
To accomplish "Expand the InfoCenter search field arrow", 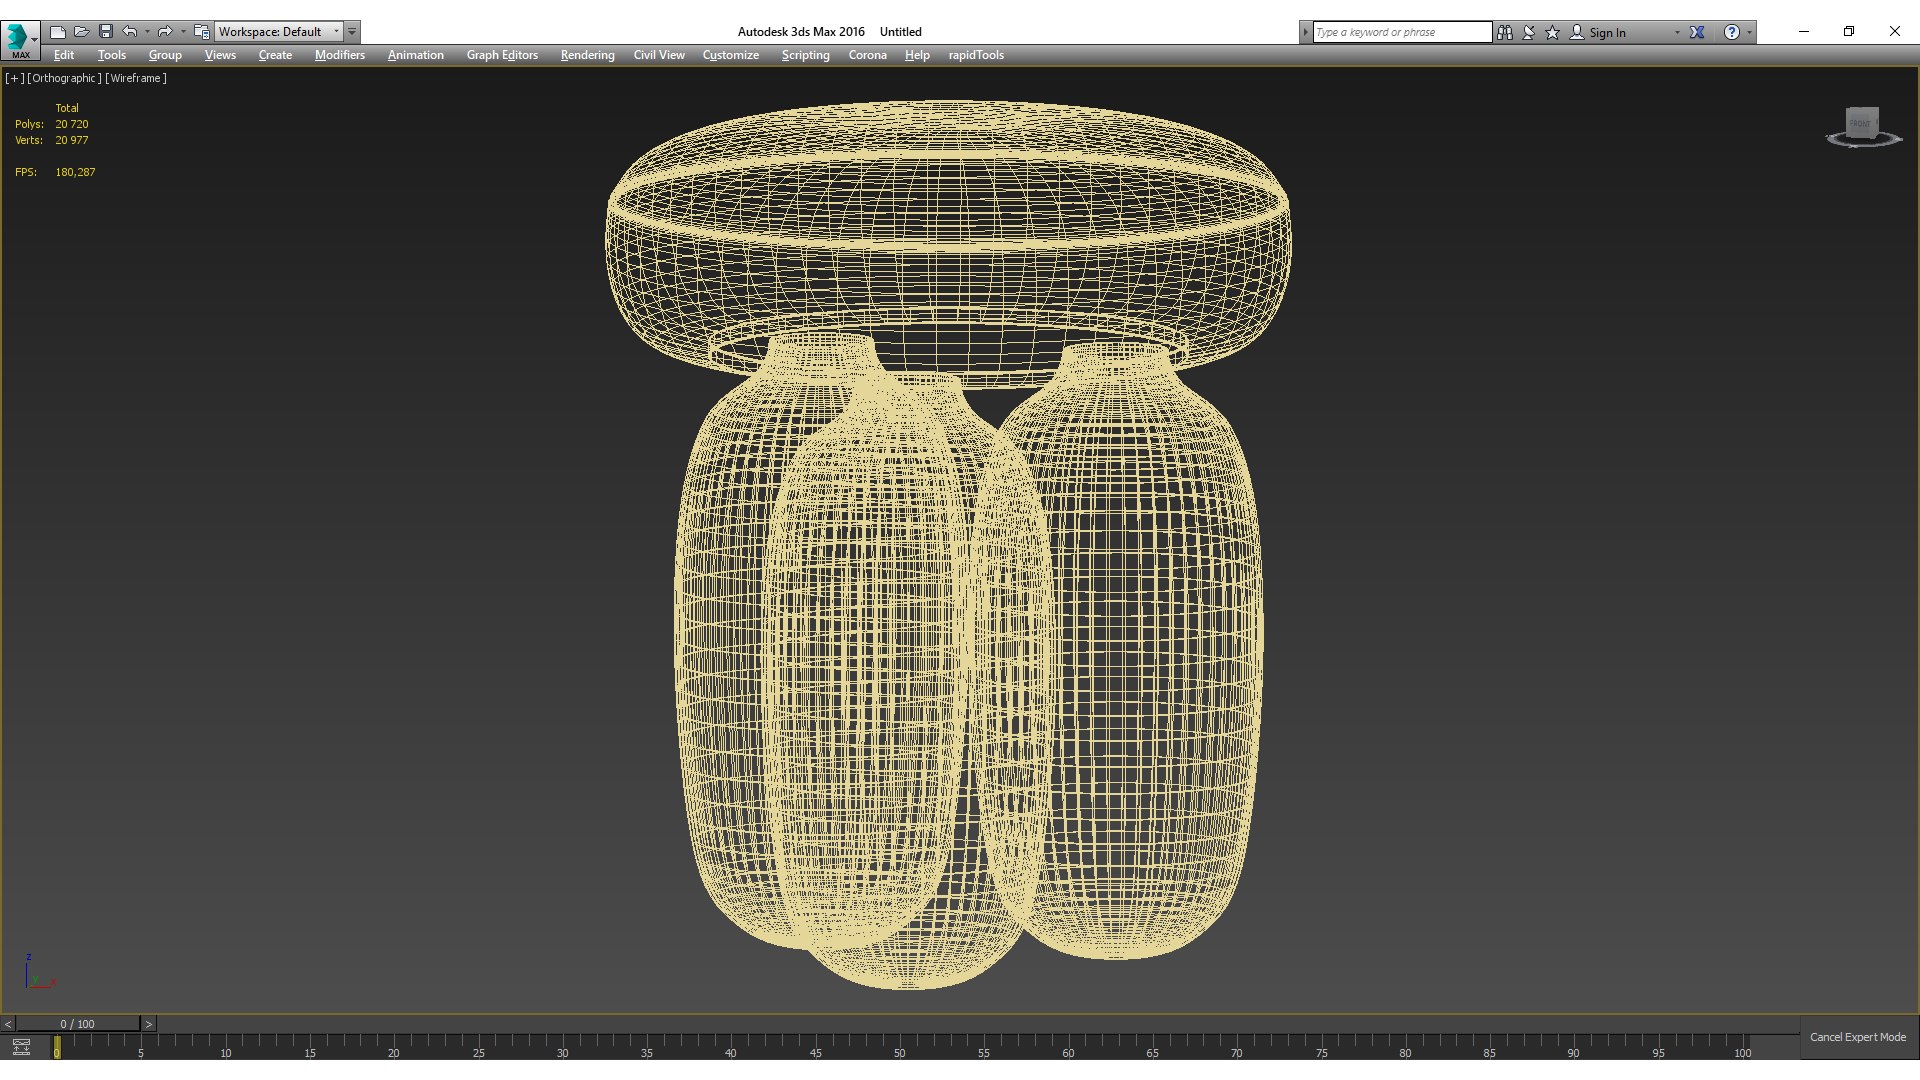I will tap(1305, 32).
